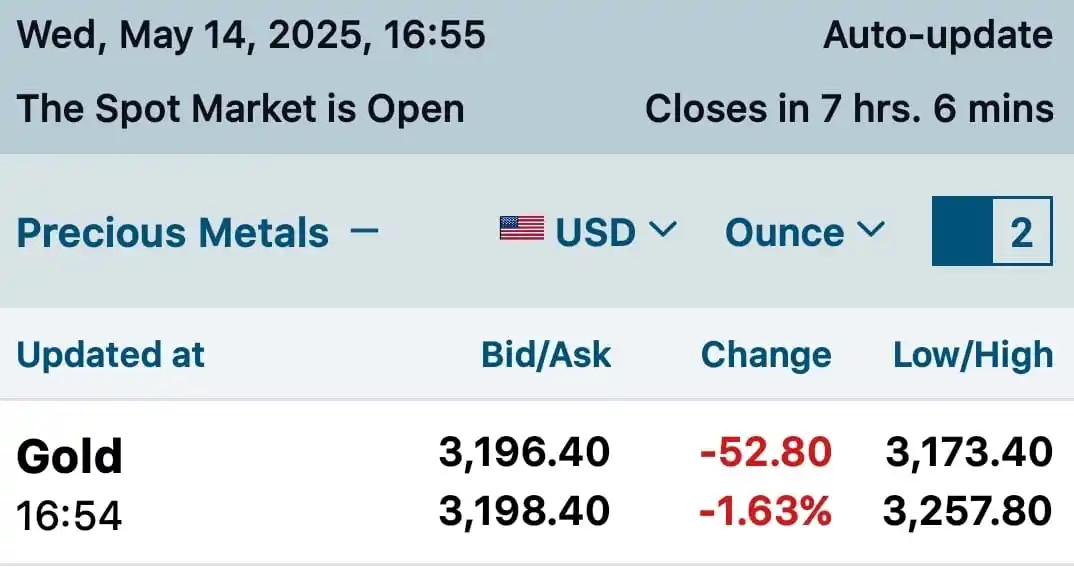This screenshot has height=567, width=1074.
Task: Sort by the Change column header
Action: click(766, 355)
